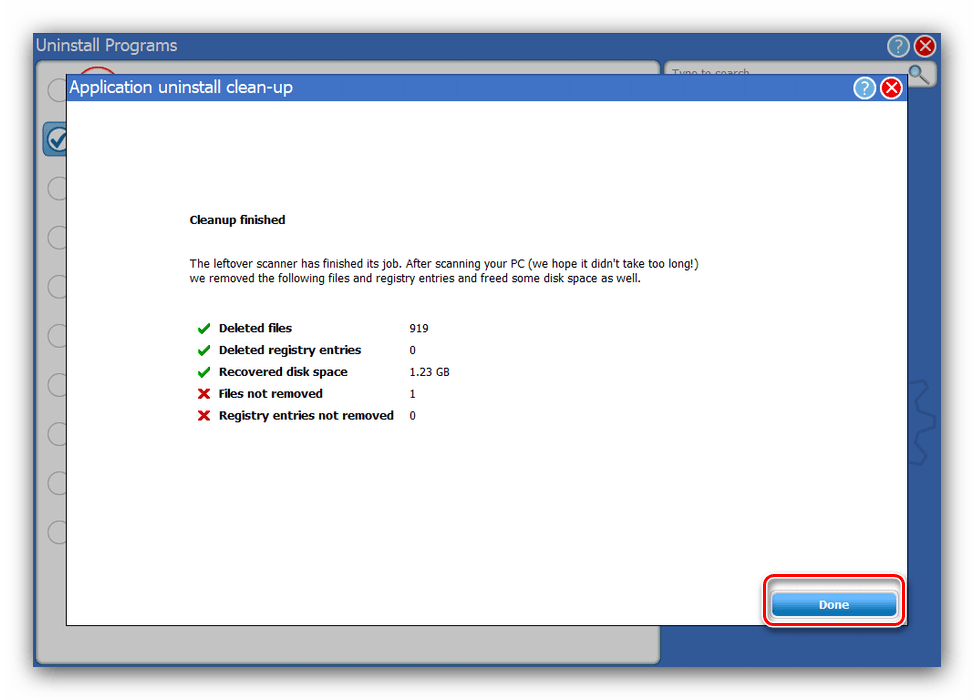Screen dimensions: 974x700
Task: Click red X beside Registry entries not removed
Action: tap(204, 416)
